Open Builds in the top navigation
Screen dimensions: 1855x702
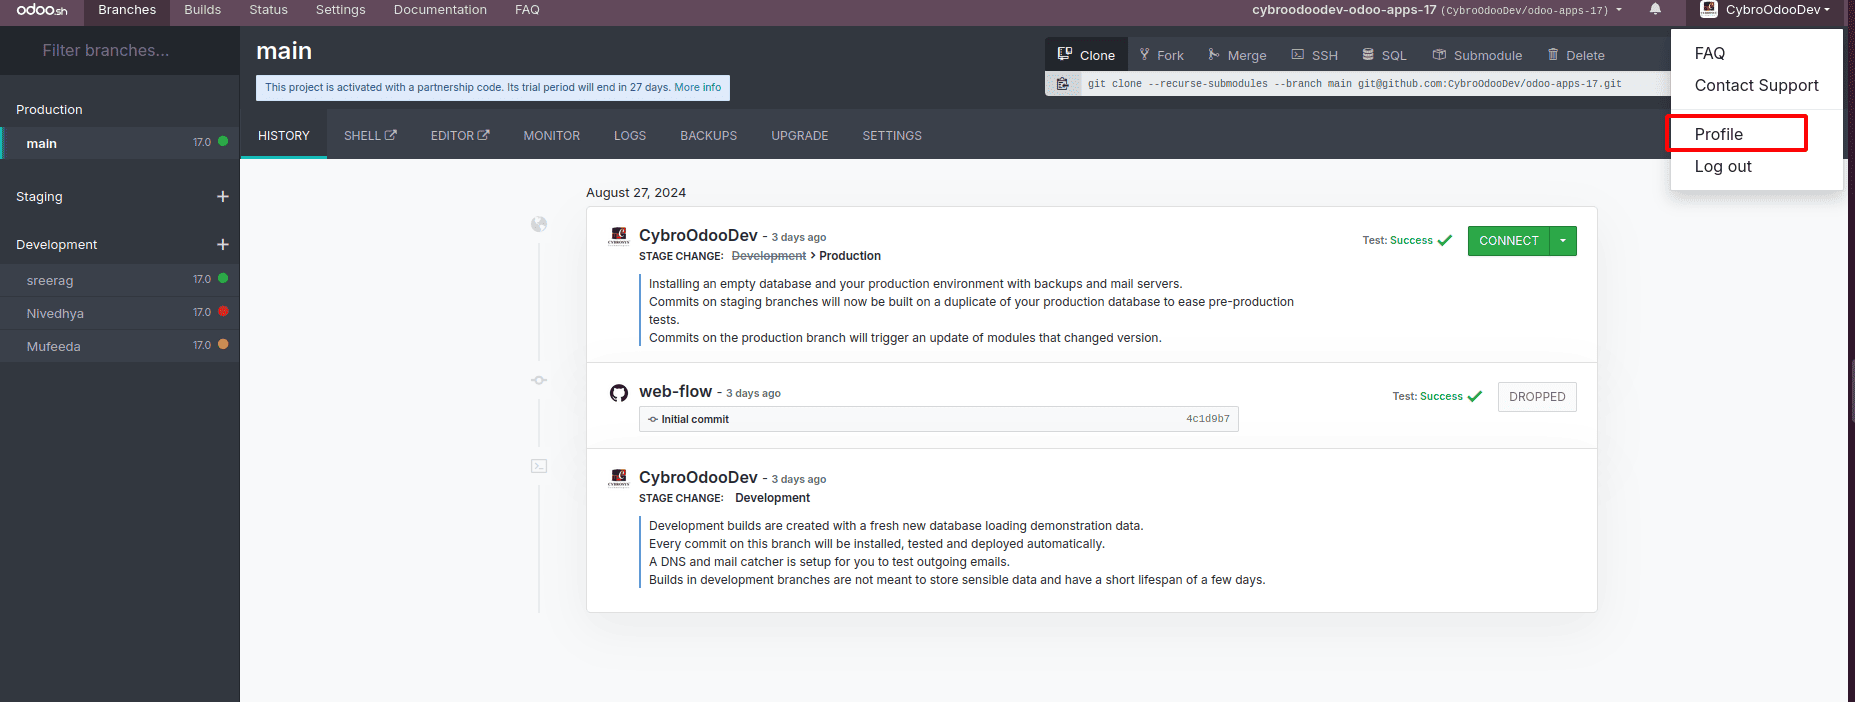(203, 10)
